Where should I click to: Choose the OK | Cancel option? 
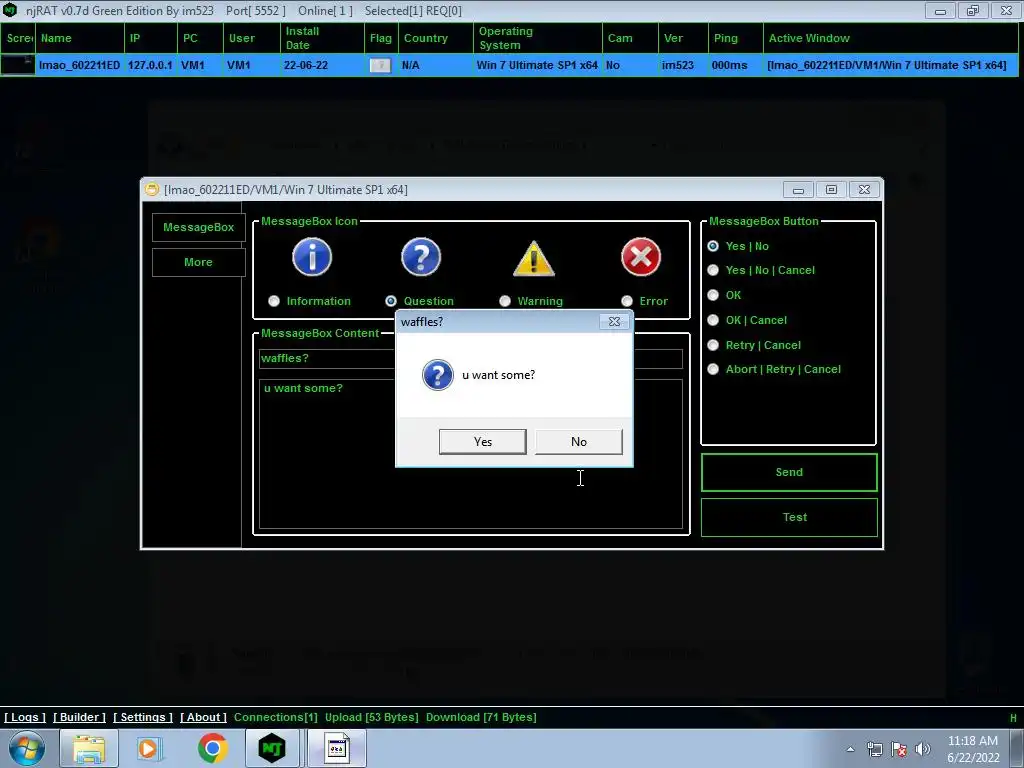point(713,320)
